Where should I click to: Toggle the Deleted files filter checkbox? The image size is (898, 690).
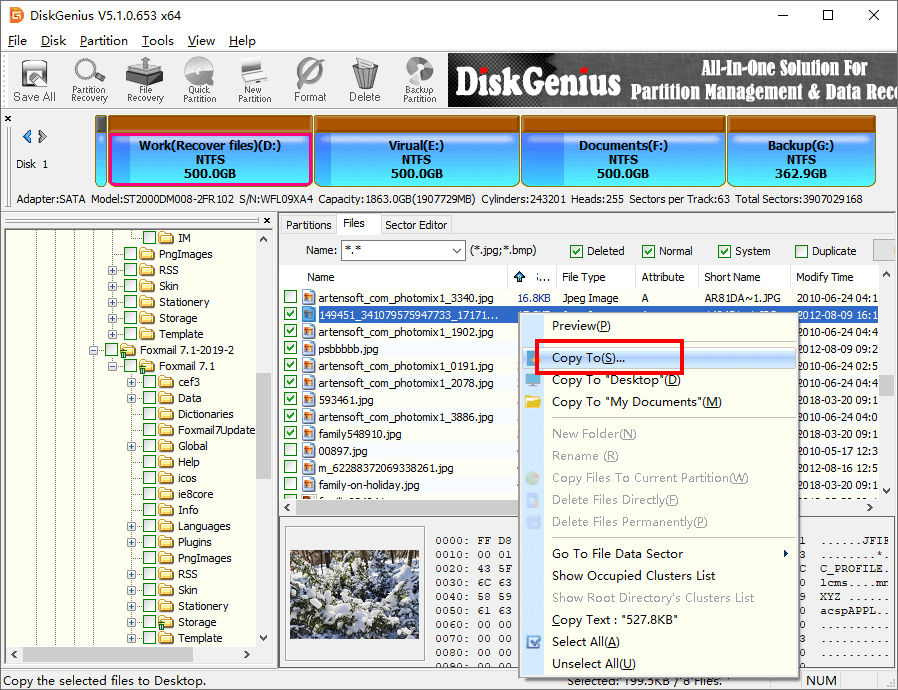click(x=576, y=251)
